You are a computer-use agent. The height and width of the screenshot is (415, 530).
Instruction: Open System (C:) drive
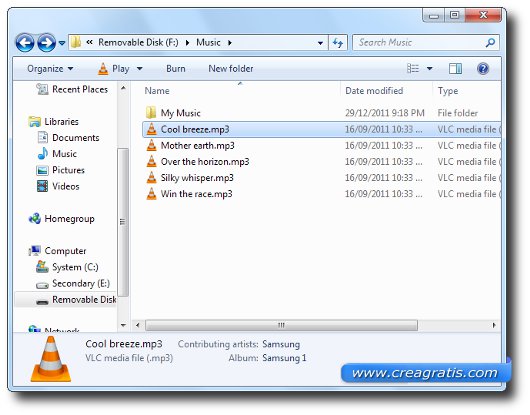click(x=75, y=267)
